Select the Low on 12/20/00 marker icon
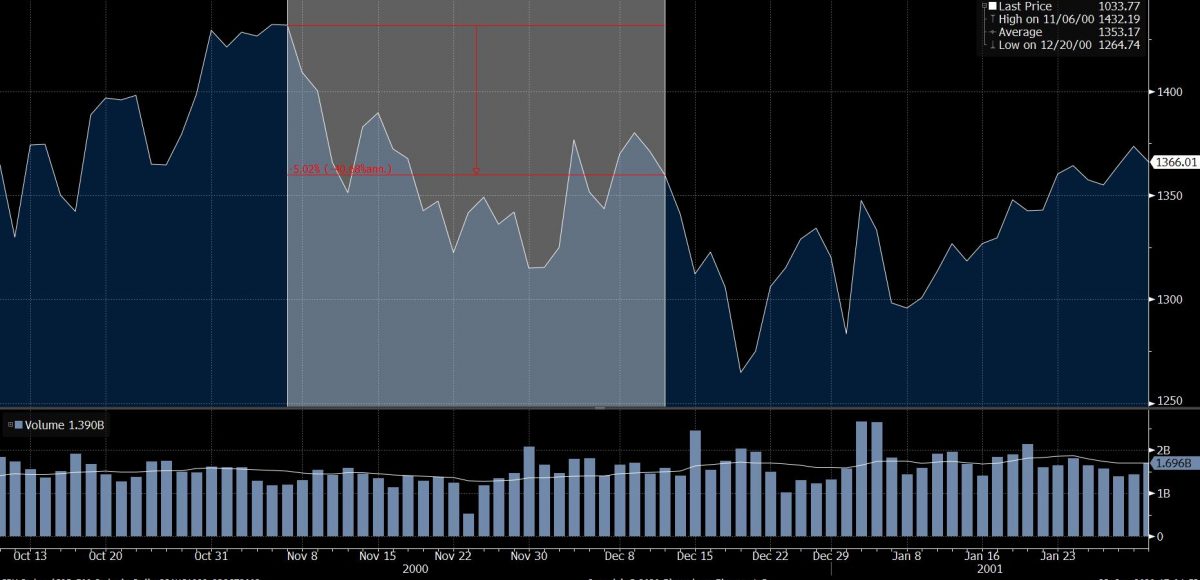The width and height of the screenshot is (1200, 580). 991,45
